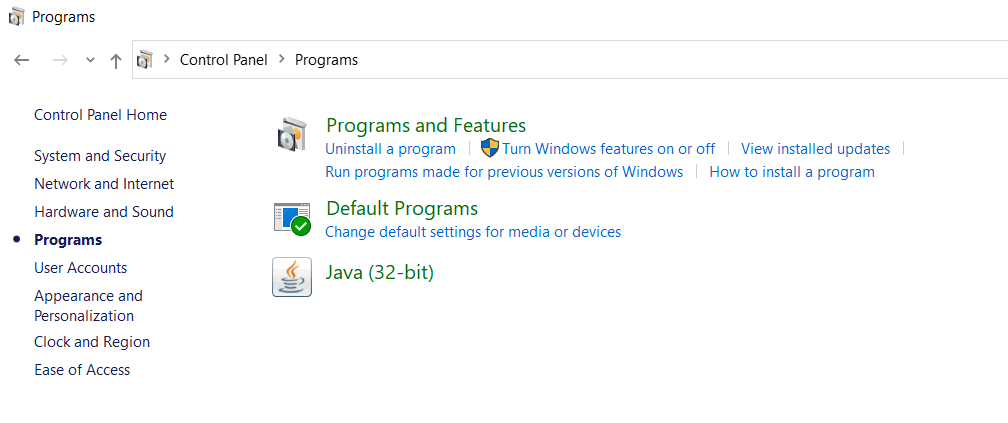Select System and Security in sidebar
This screenshot has width=1008, height=423.
point(100,156)
